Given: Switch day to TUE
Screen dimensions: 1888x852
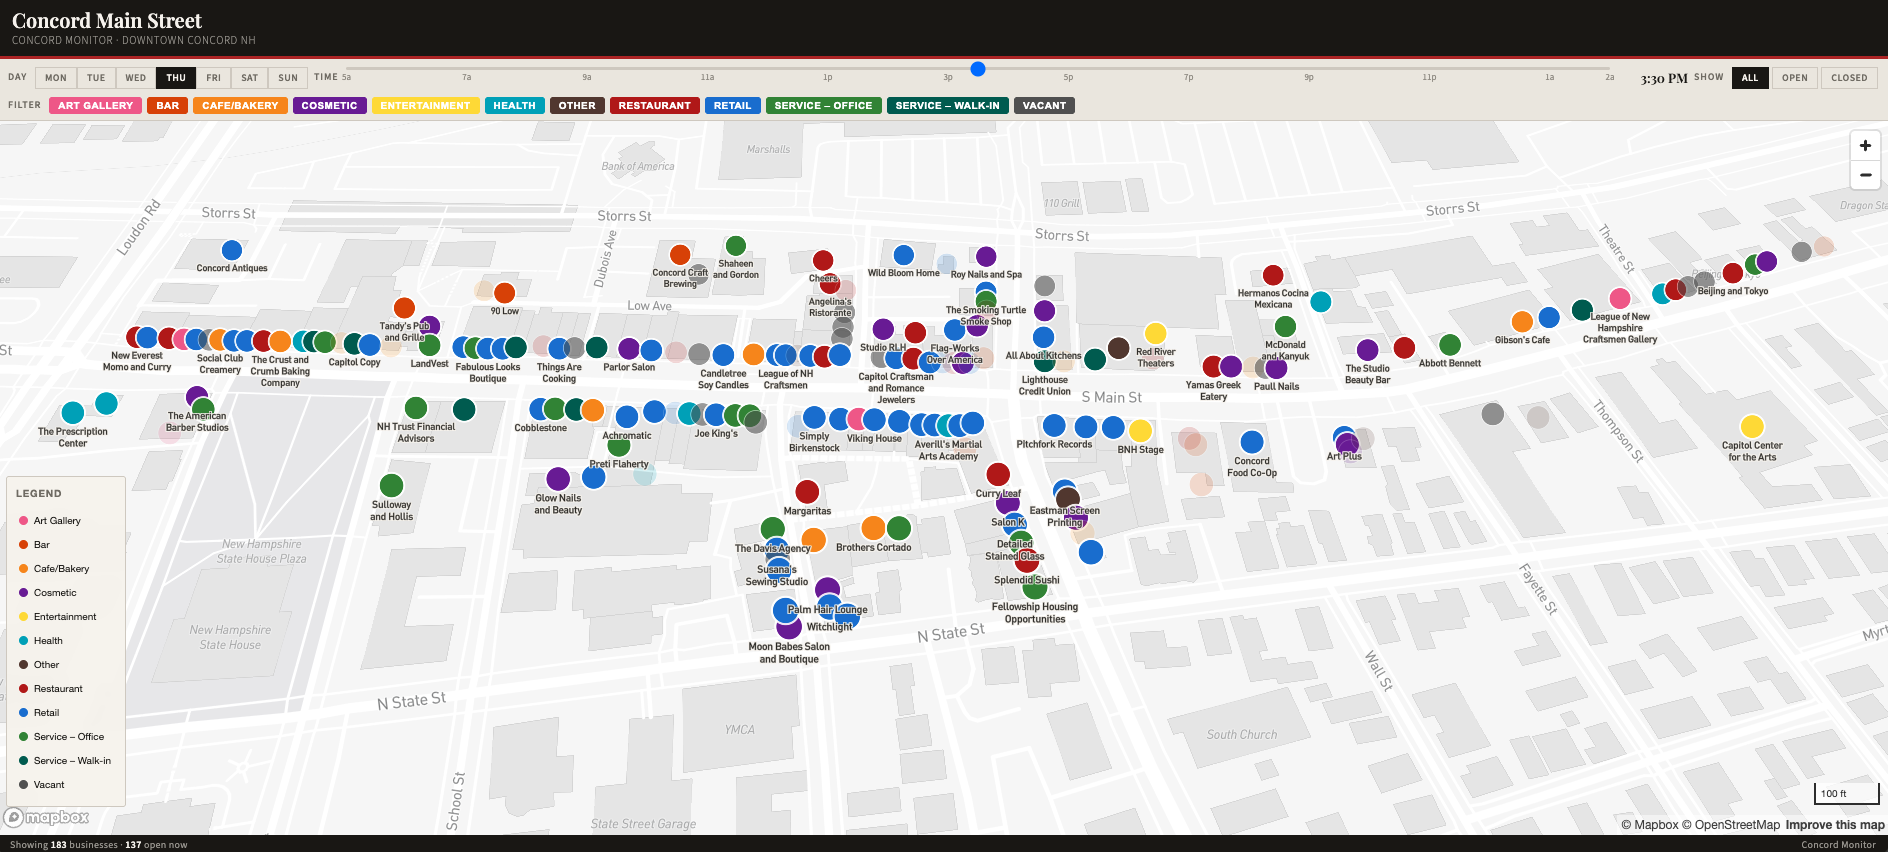Looking at the screenshot, I should (x=96, y=78).
